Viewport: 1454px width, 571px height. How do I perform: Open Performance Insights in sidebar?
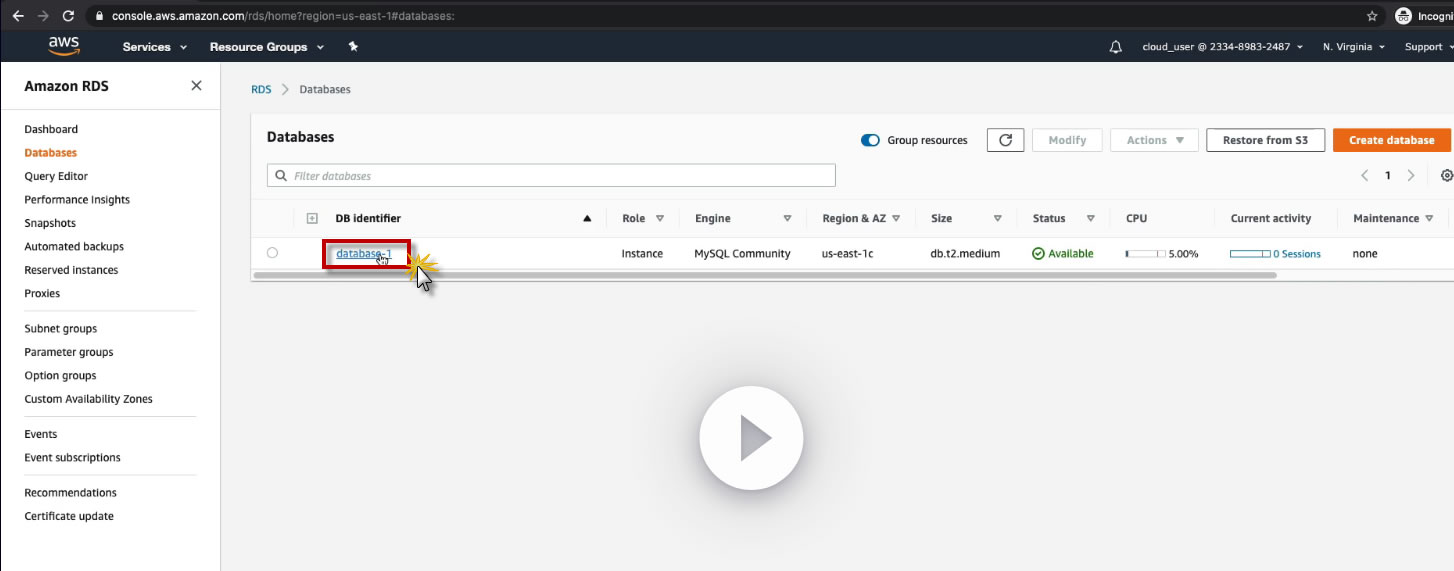[x=77, y=200]
